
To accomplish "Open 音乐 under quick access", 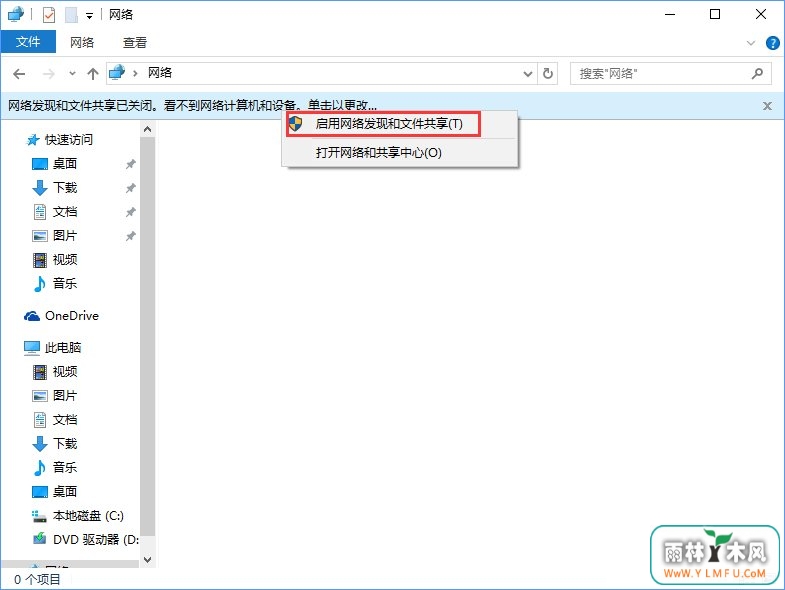I will pos(65,283).
